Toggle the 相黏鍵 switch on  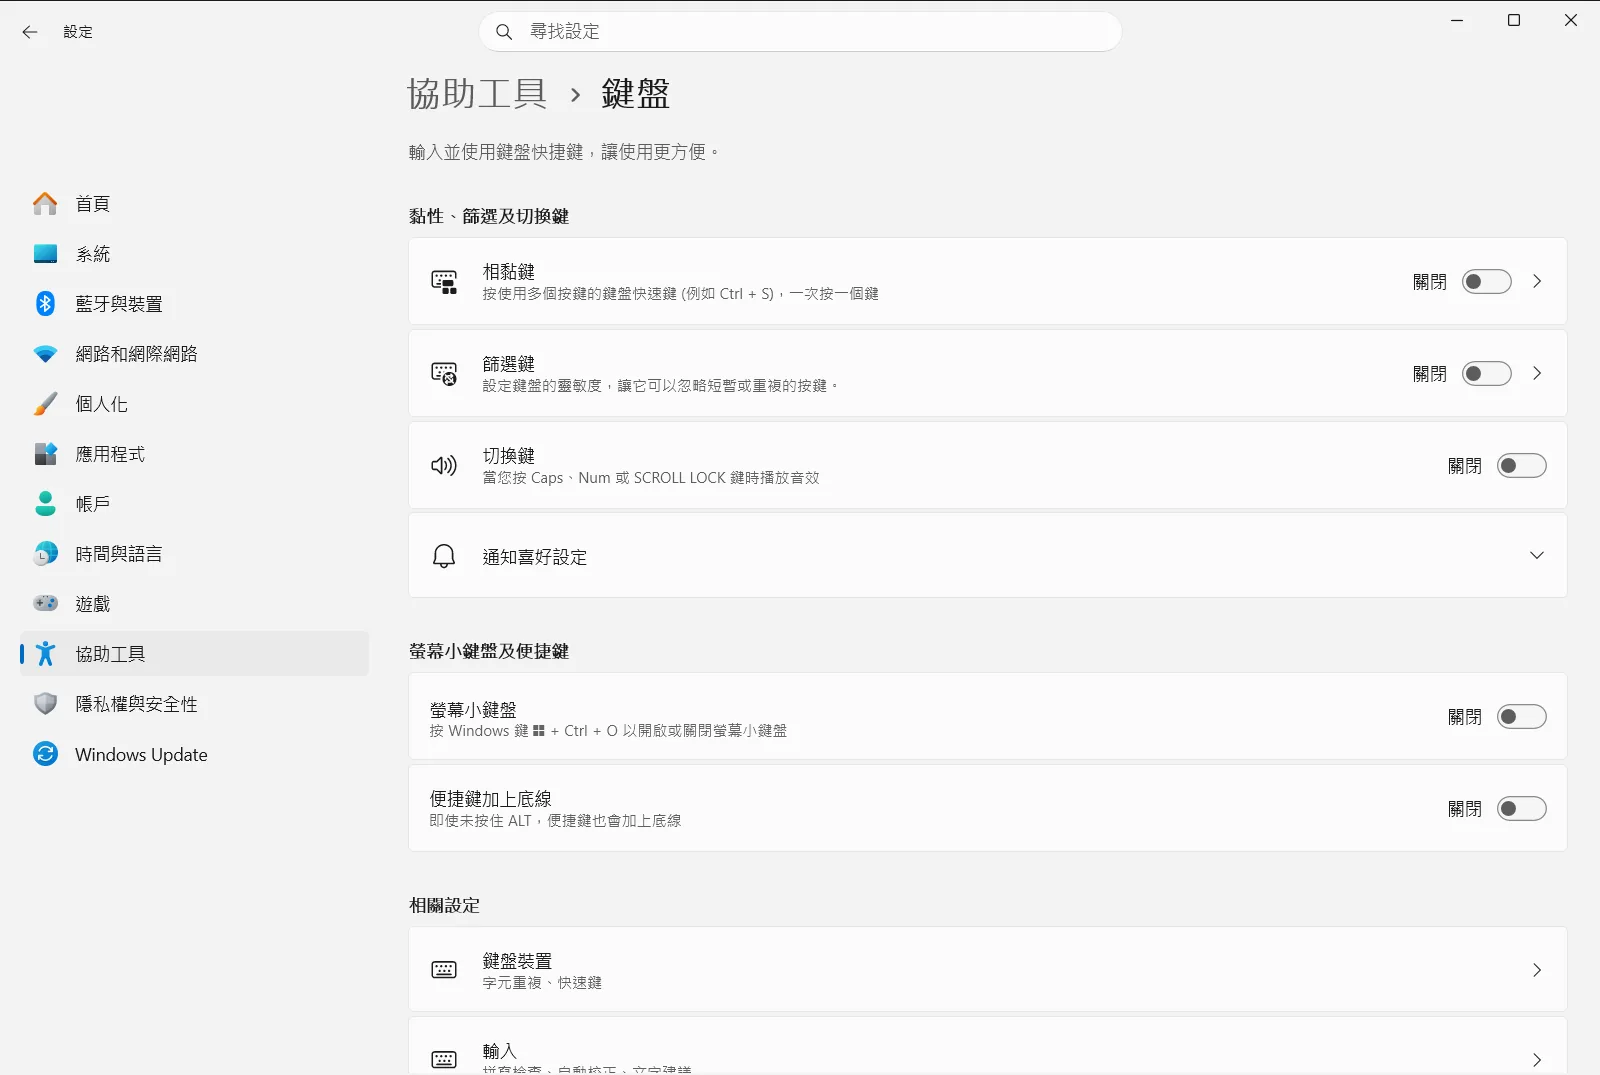[1487, 282]
